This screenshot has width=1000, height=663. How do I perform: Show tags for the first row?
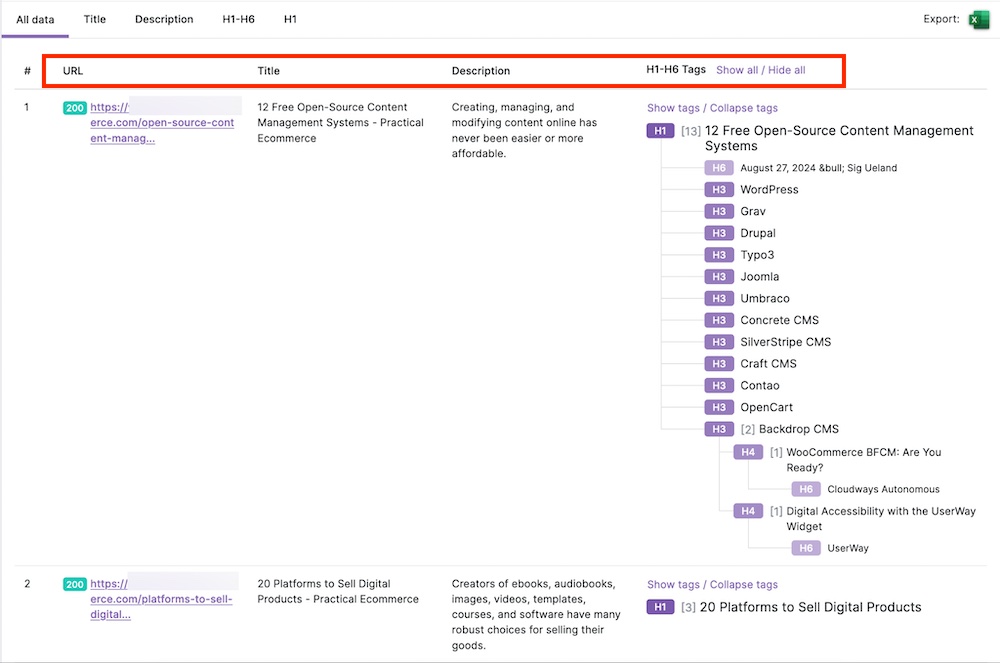click(x=673, y=108)
